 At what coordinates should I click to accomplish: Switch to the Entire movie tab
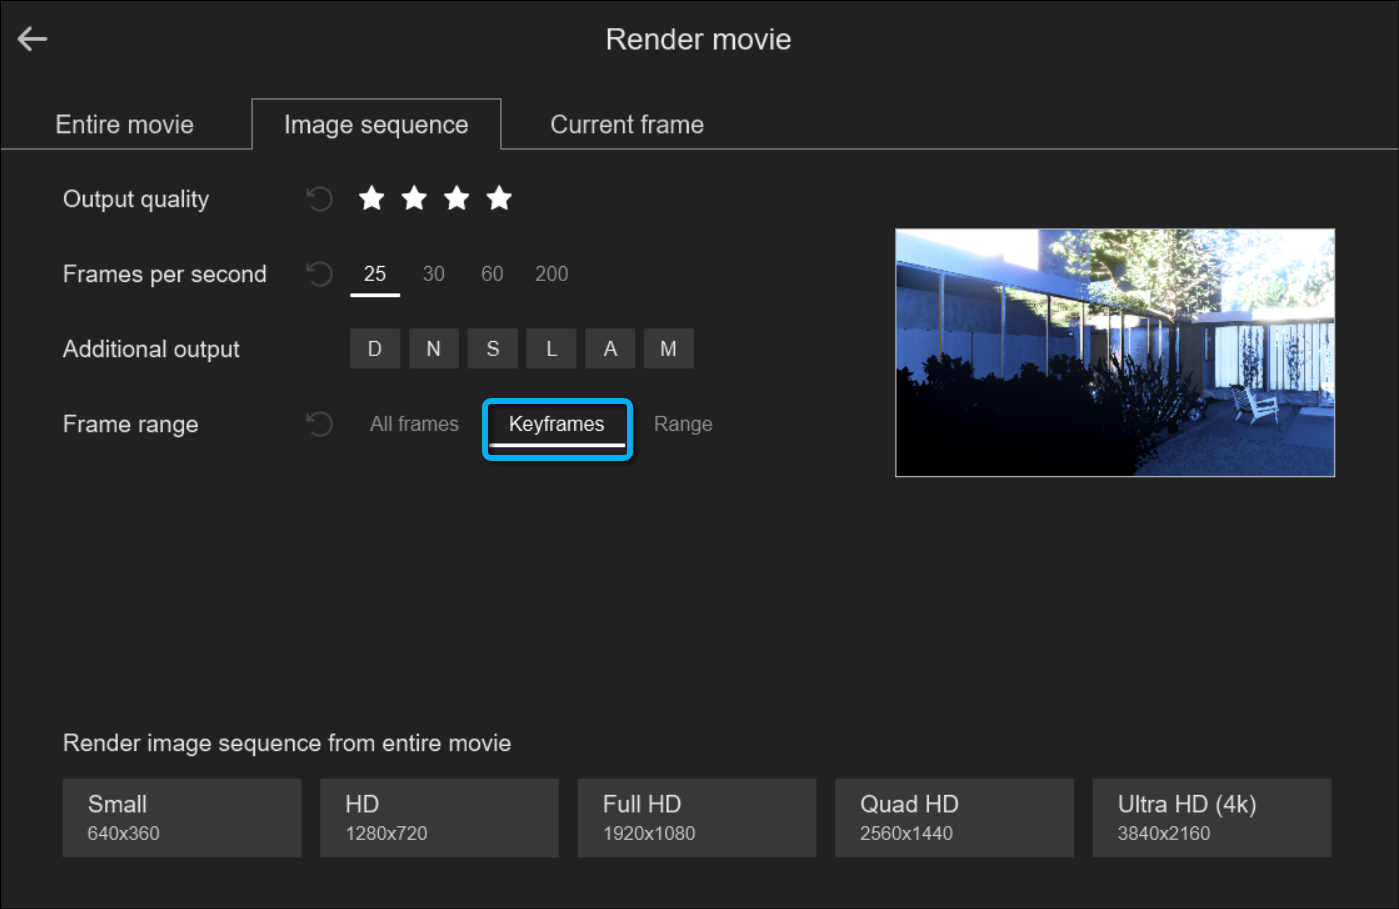pyautogui.click(x=125, y=125)
